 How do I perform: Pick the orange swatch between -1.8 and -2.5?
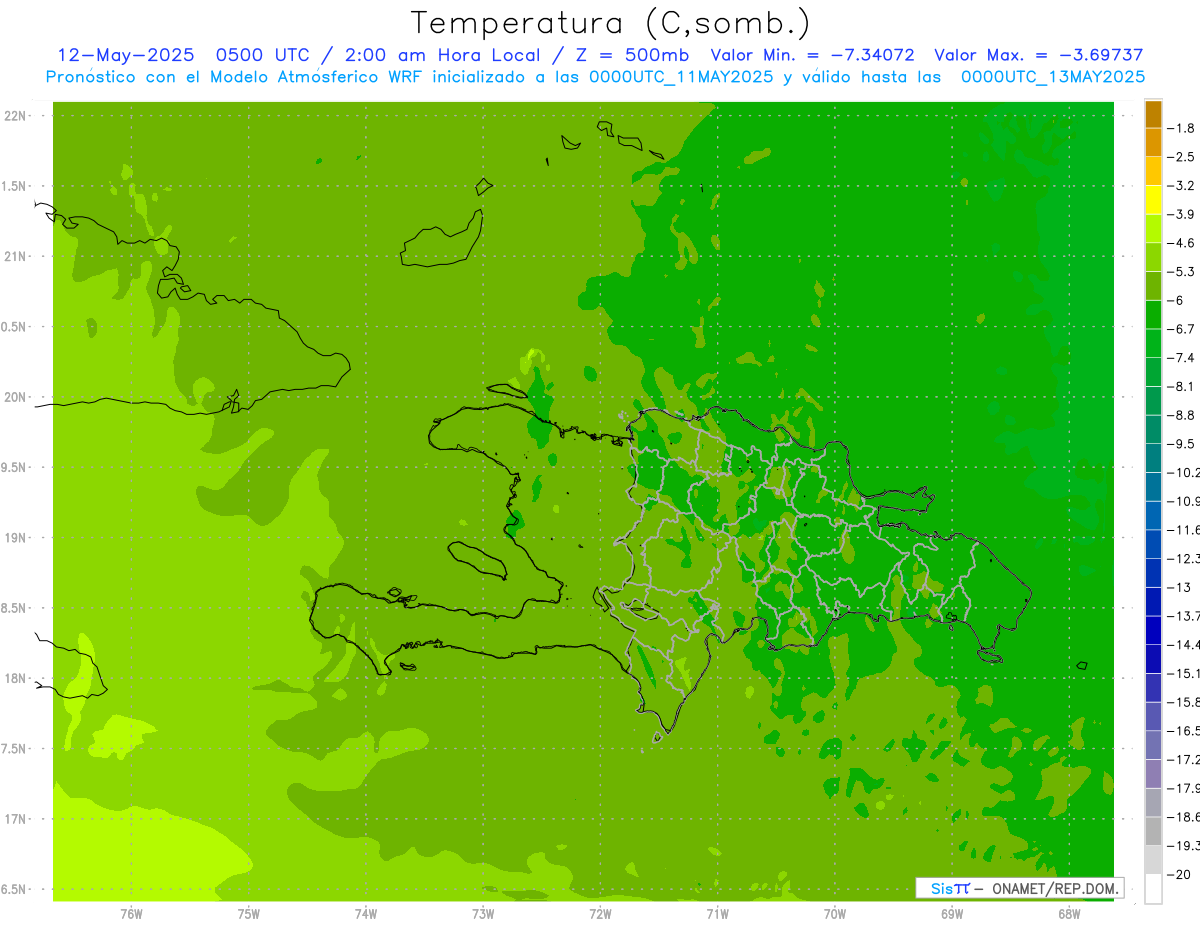click(1153, 143)
